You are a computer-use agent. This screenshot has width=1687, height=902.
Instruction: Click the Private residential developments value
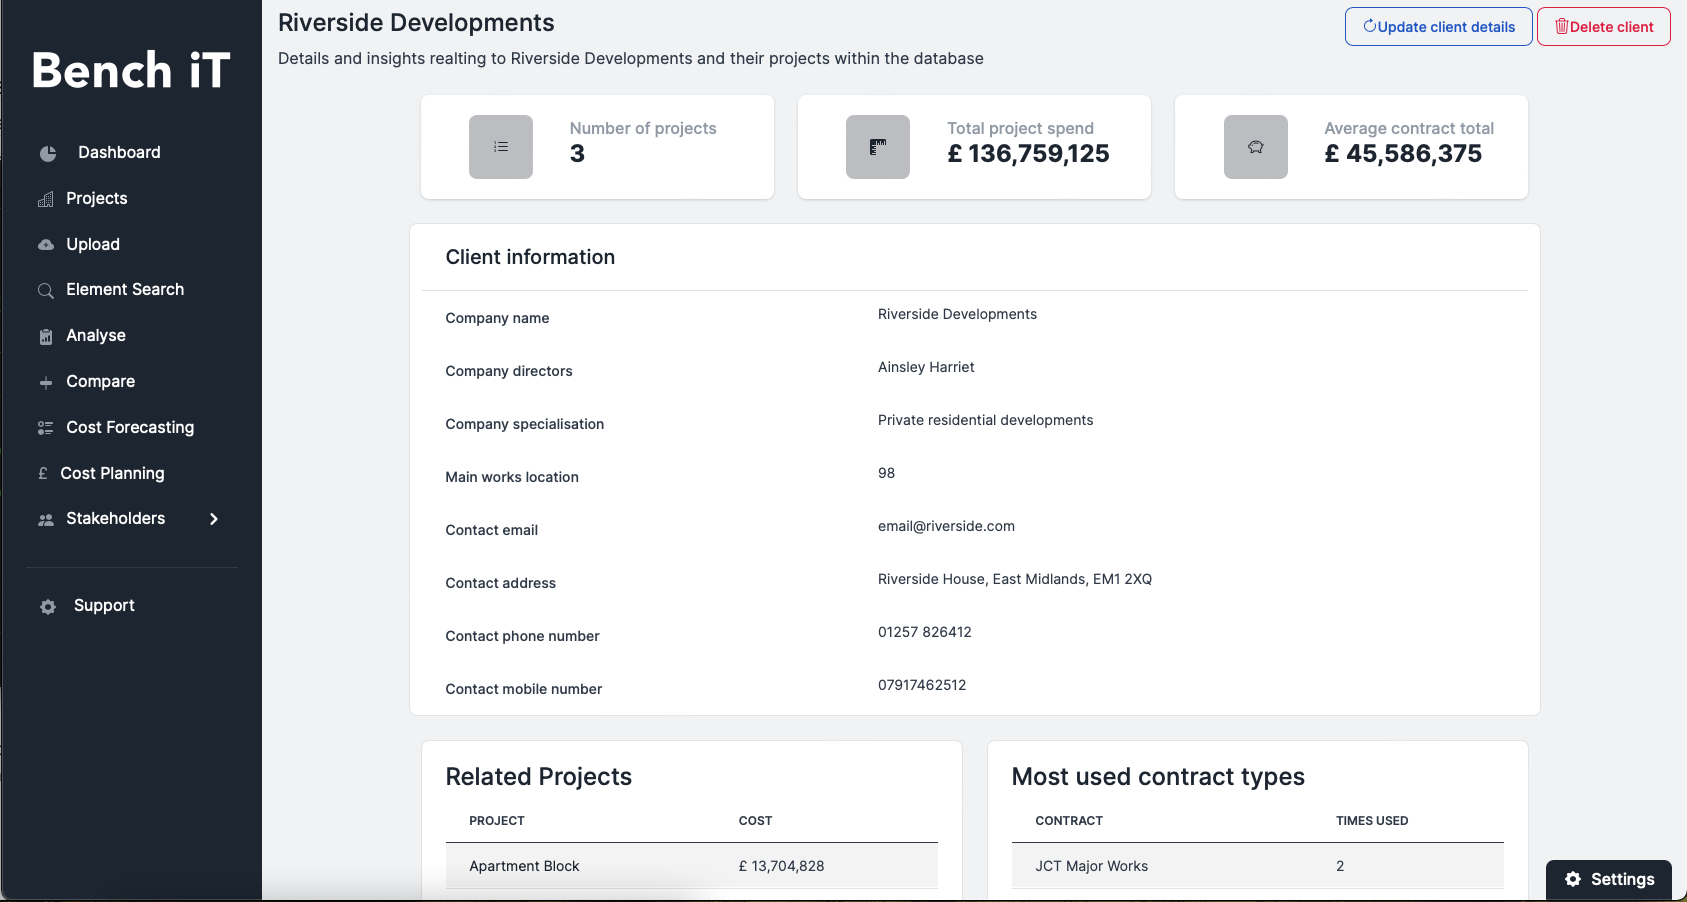[x=986, y=420]
